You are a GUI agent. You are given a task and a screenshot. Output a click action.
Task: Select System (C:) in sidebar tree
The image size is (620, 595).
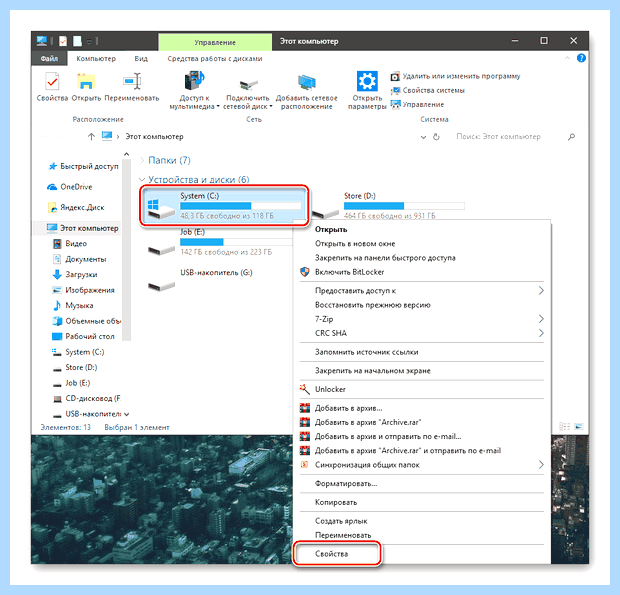[78, 352]
